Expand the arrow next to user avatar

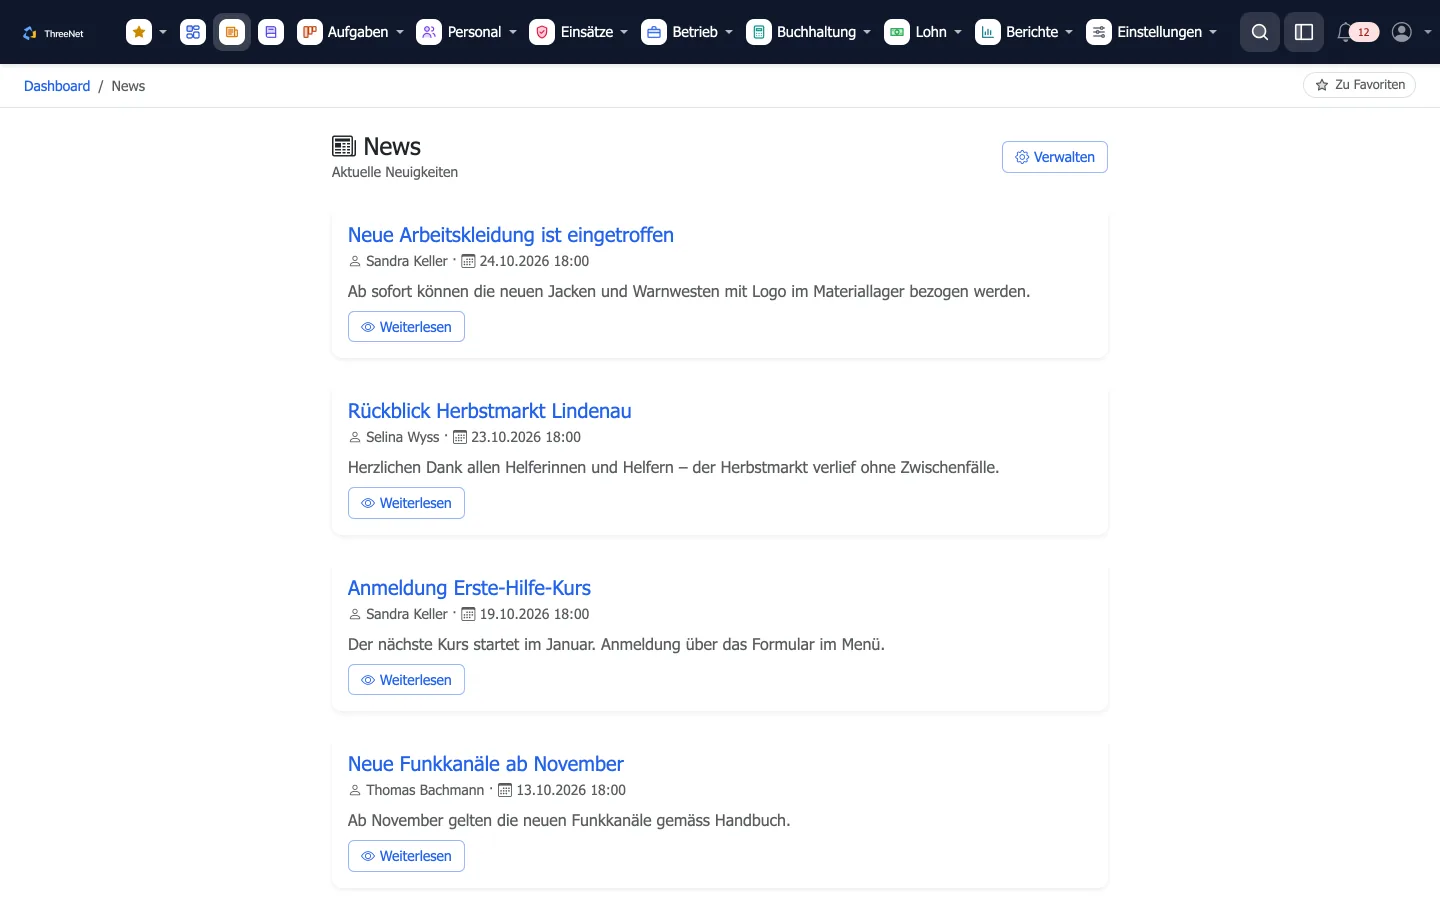(1427, 32)
